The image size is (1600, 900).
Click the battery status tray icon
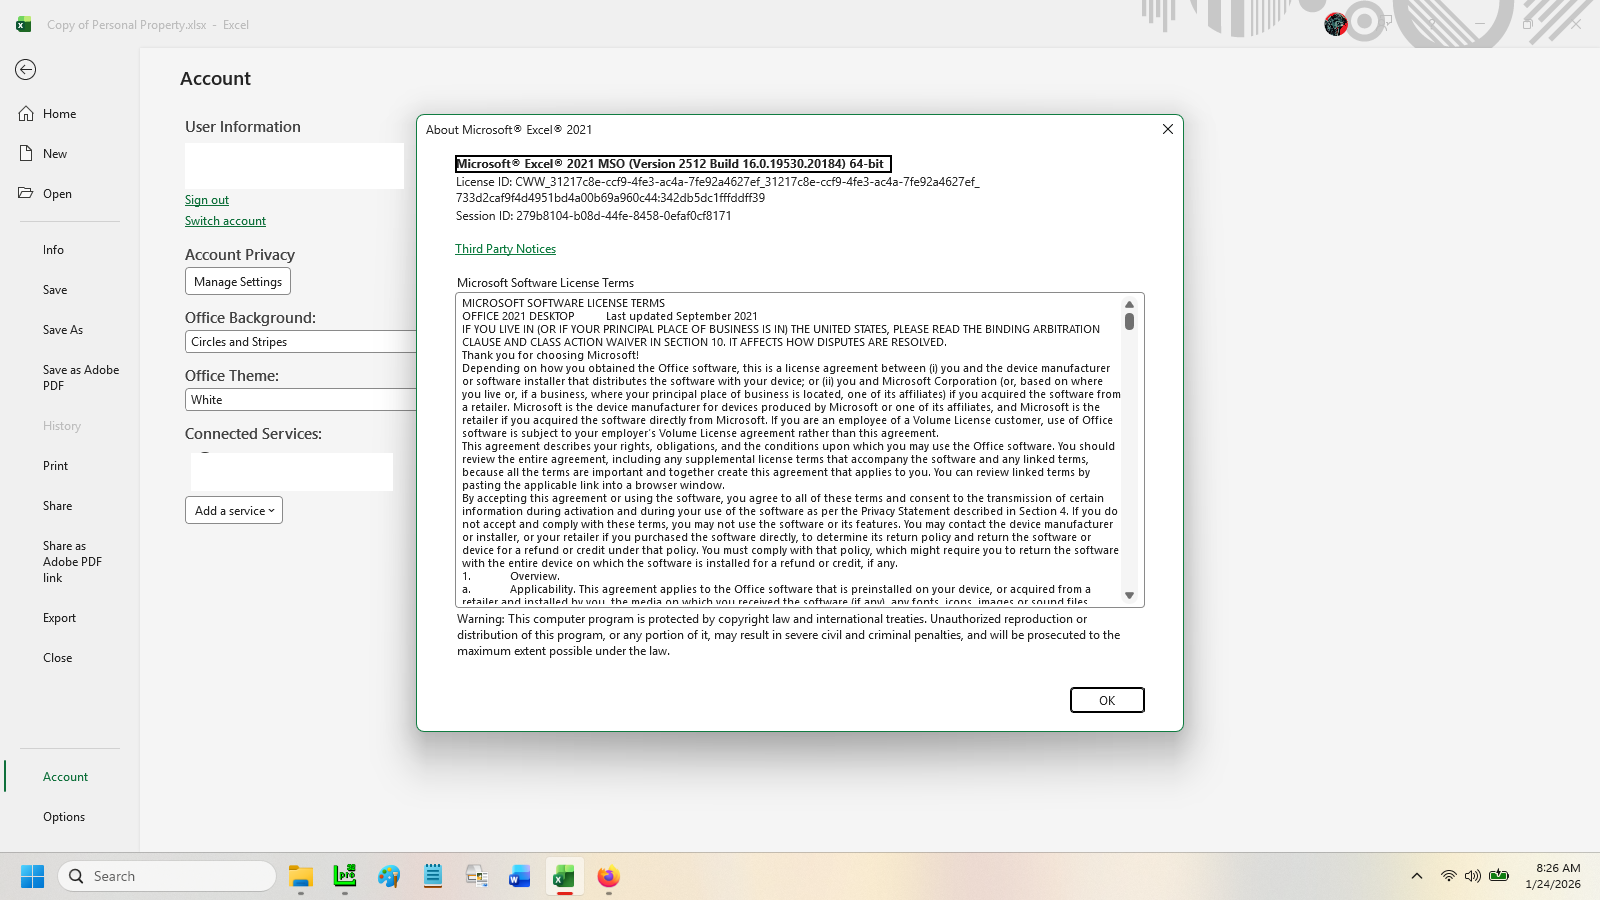point(1498,876)
